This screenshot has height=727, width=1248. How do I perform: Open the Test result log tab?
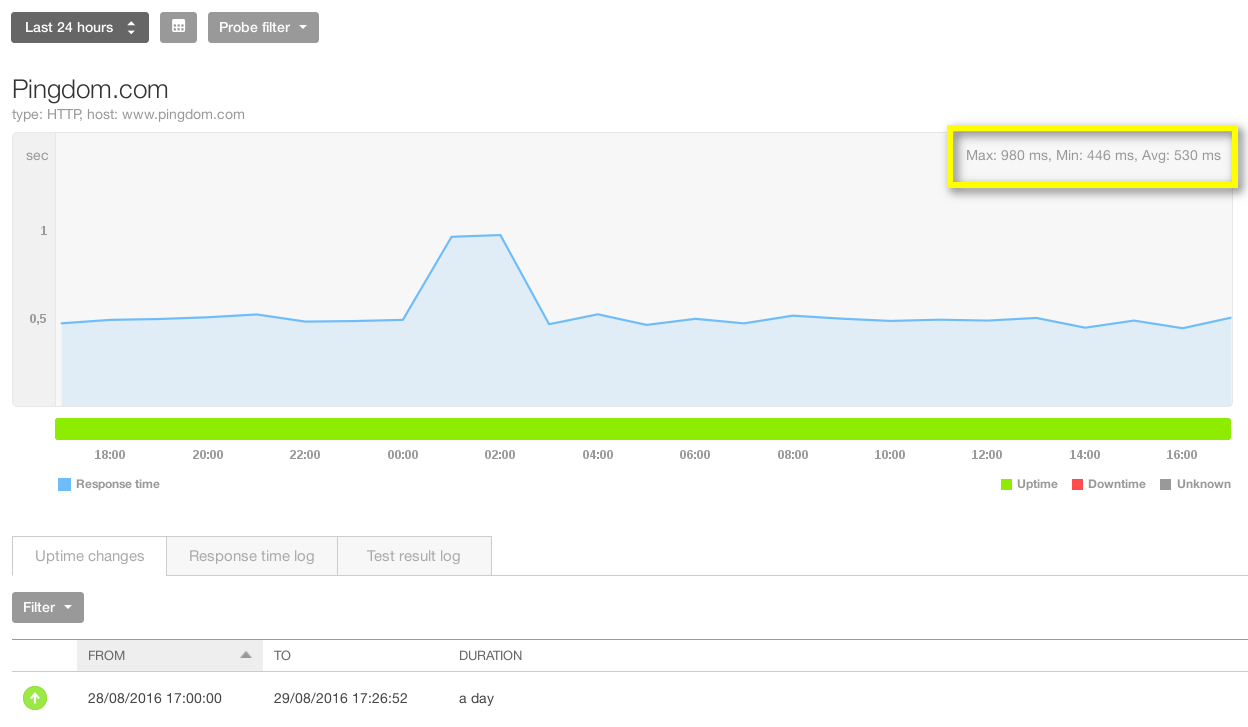[413, 556]
